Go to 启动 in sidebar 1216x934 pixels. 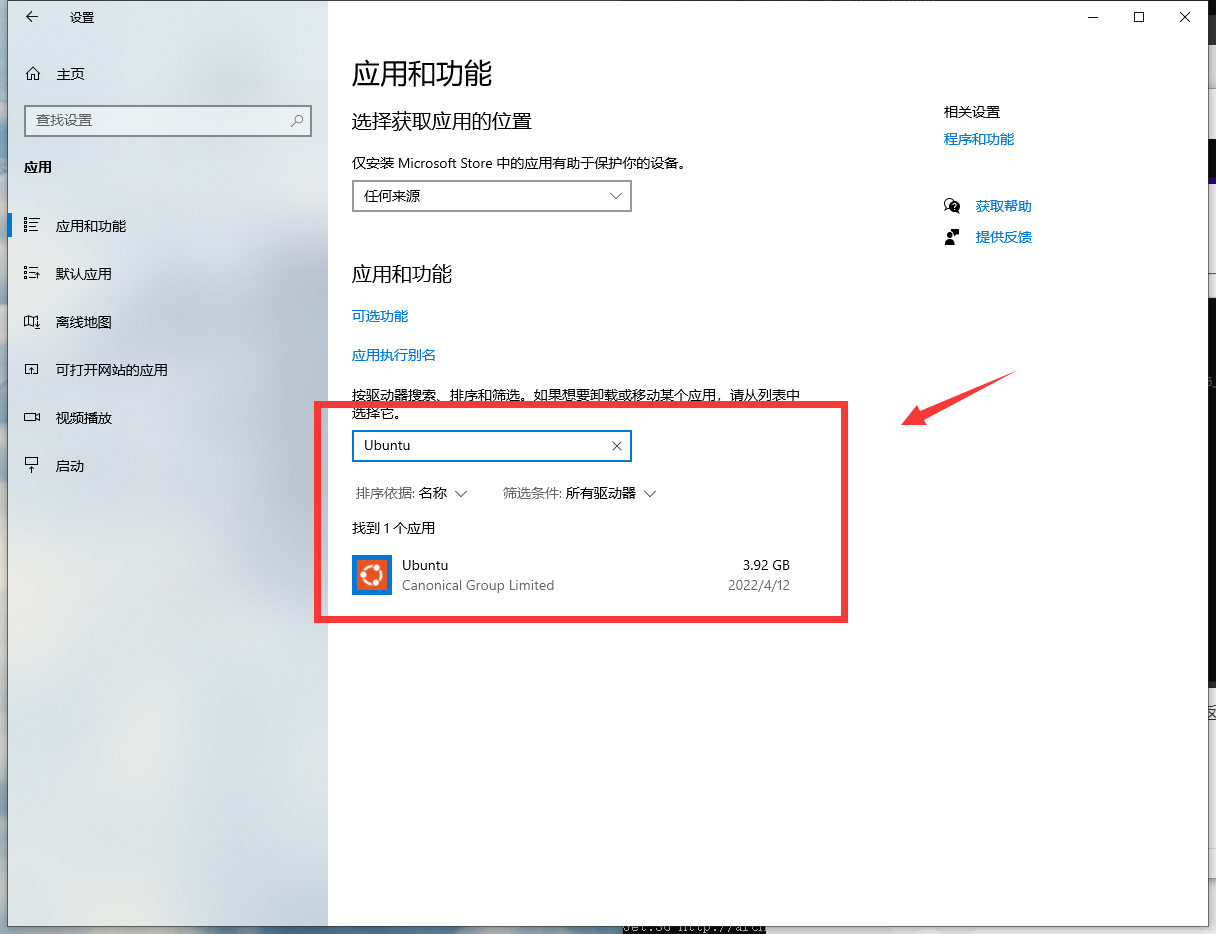click(70, 466)
